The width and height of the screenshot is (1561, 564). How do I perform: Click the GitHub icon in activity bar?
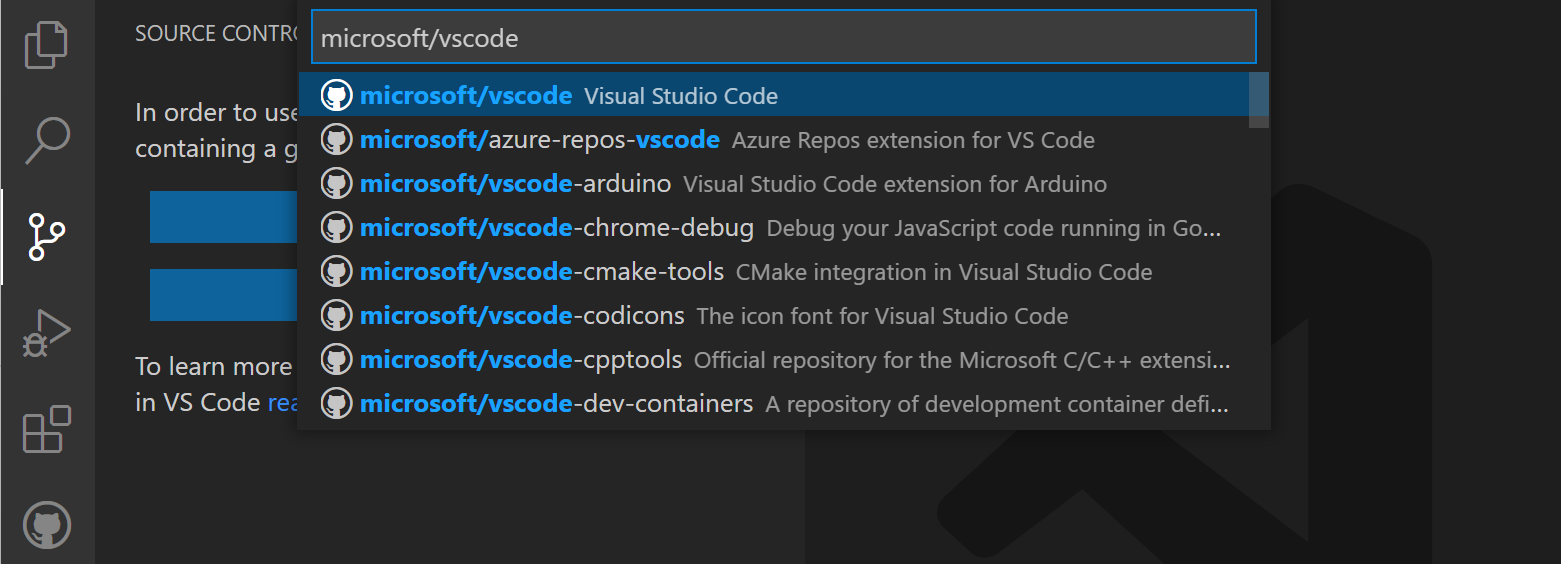pos(46,524)
